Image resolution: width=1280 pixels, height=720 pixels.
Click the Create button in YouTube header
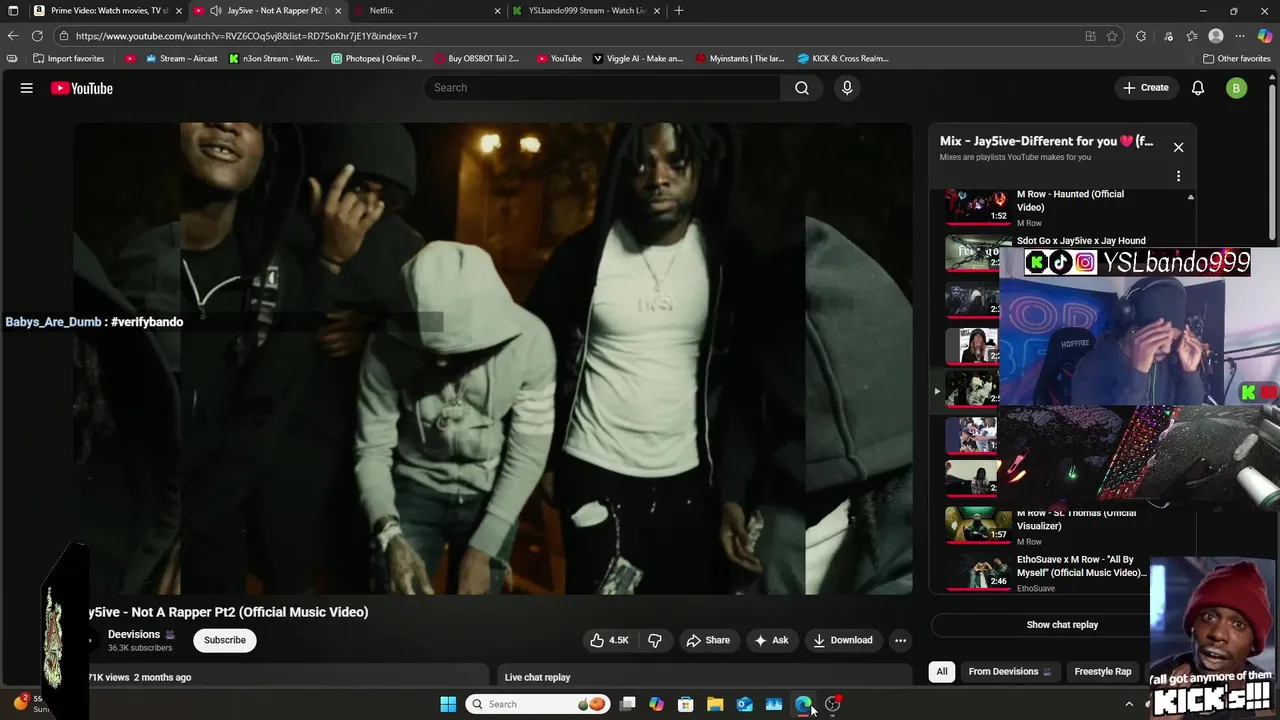click(1145, 88)
